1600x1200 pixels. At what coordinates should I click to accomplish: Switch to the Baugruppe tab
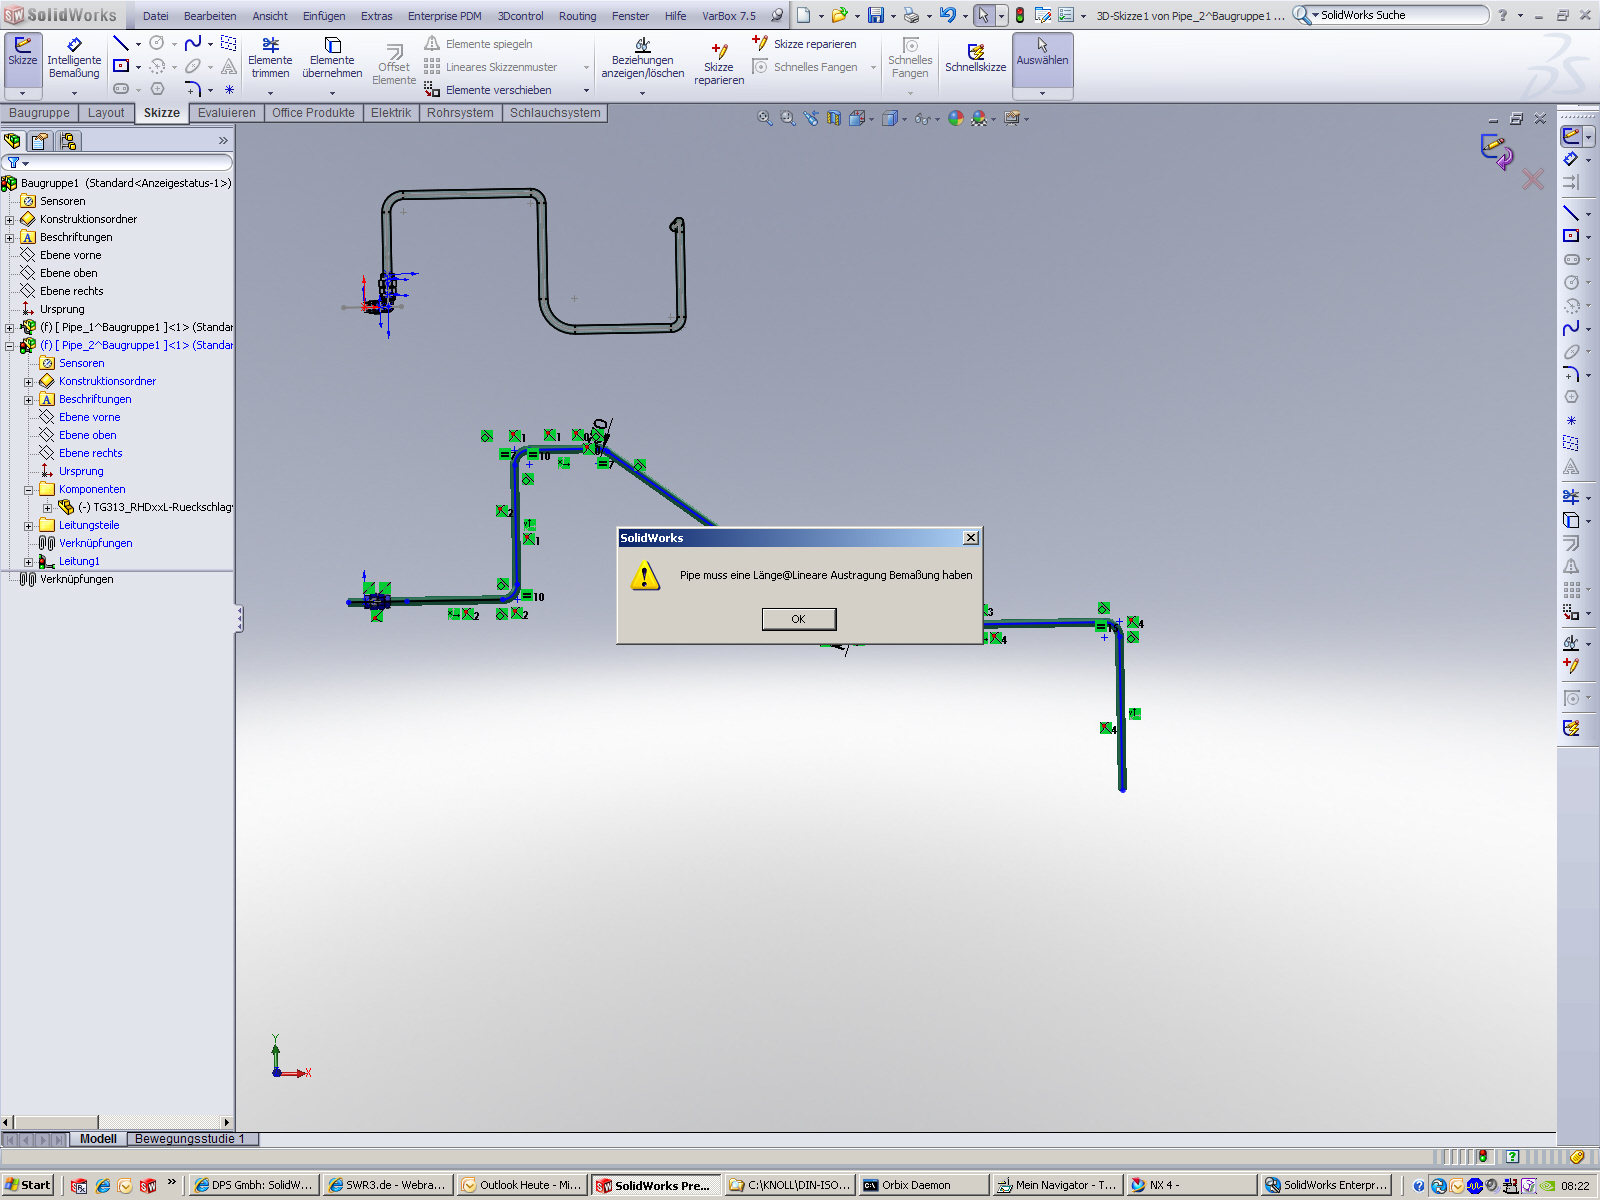point(39,113)
